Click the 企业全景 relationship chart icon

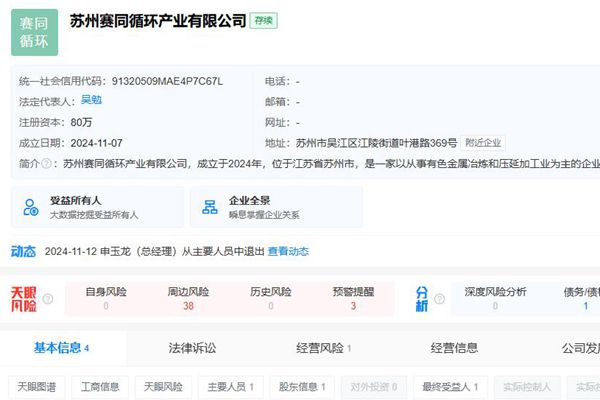point(210,207)
